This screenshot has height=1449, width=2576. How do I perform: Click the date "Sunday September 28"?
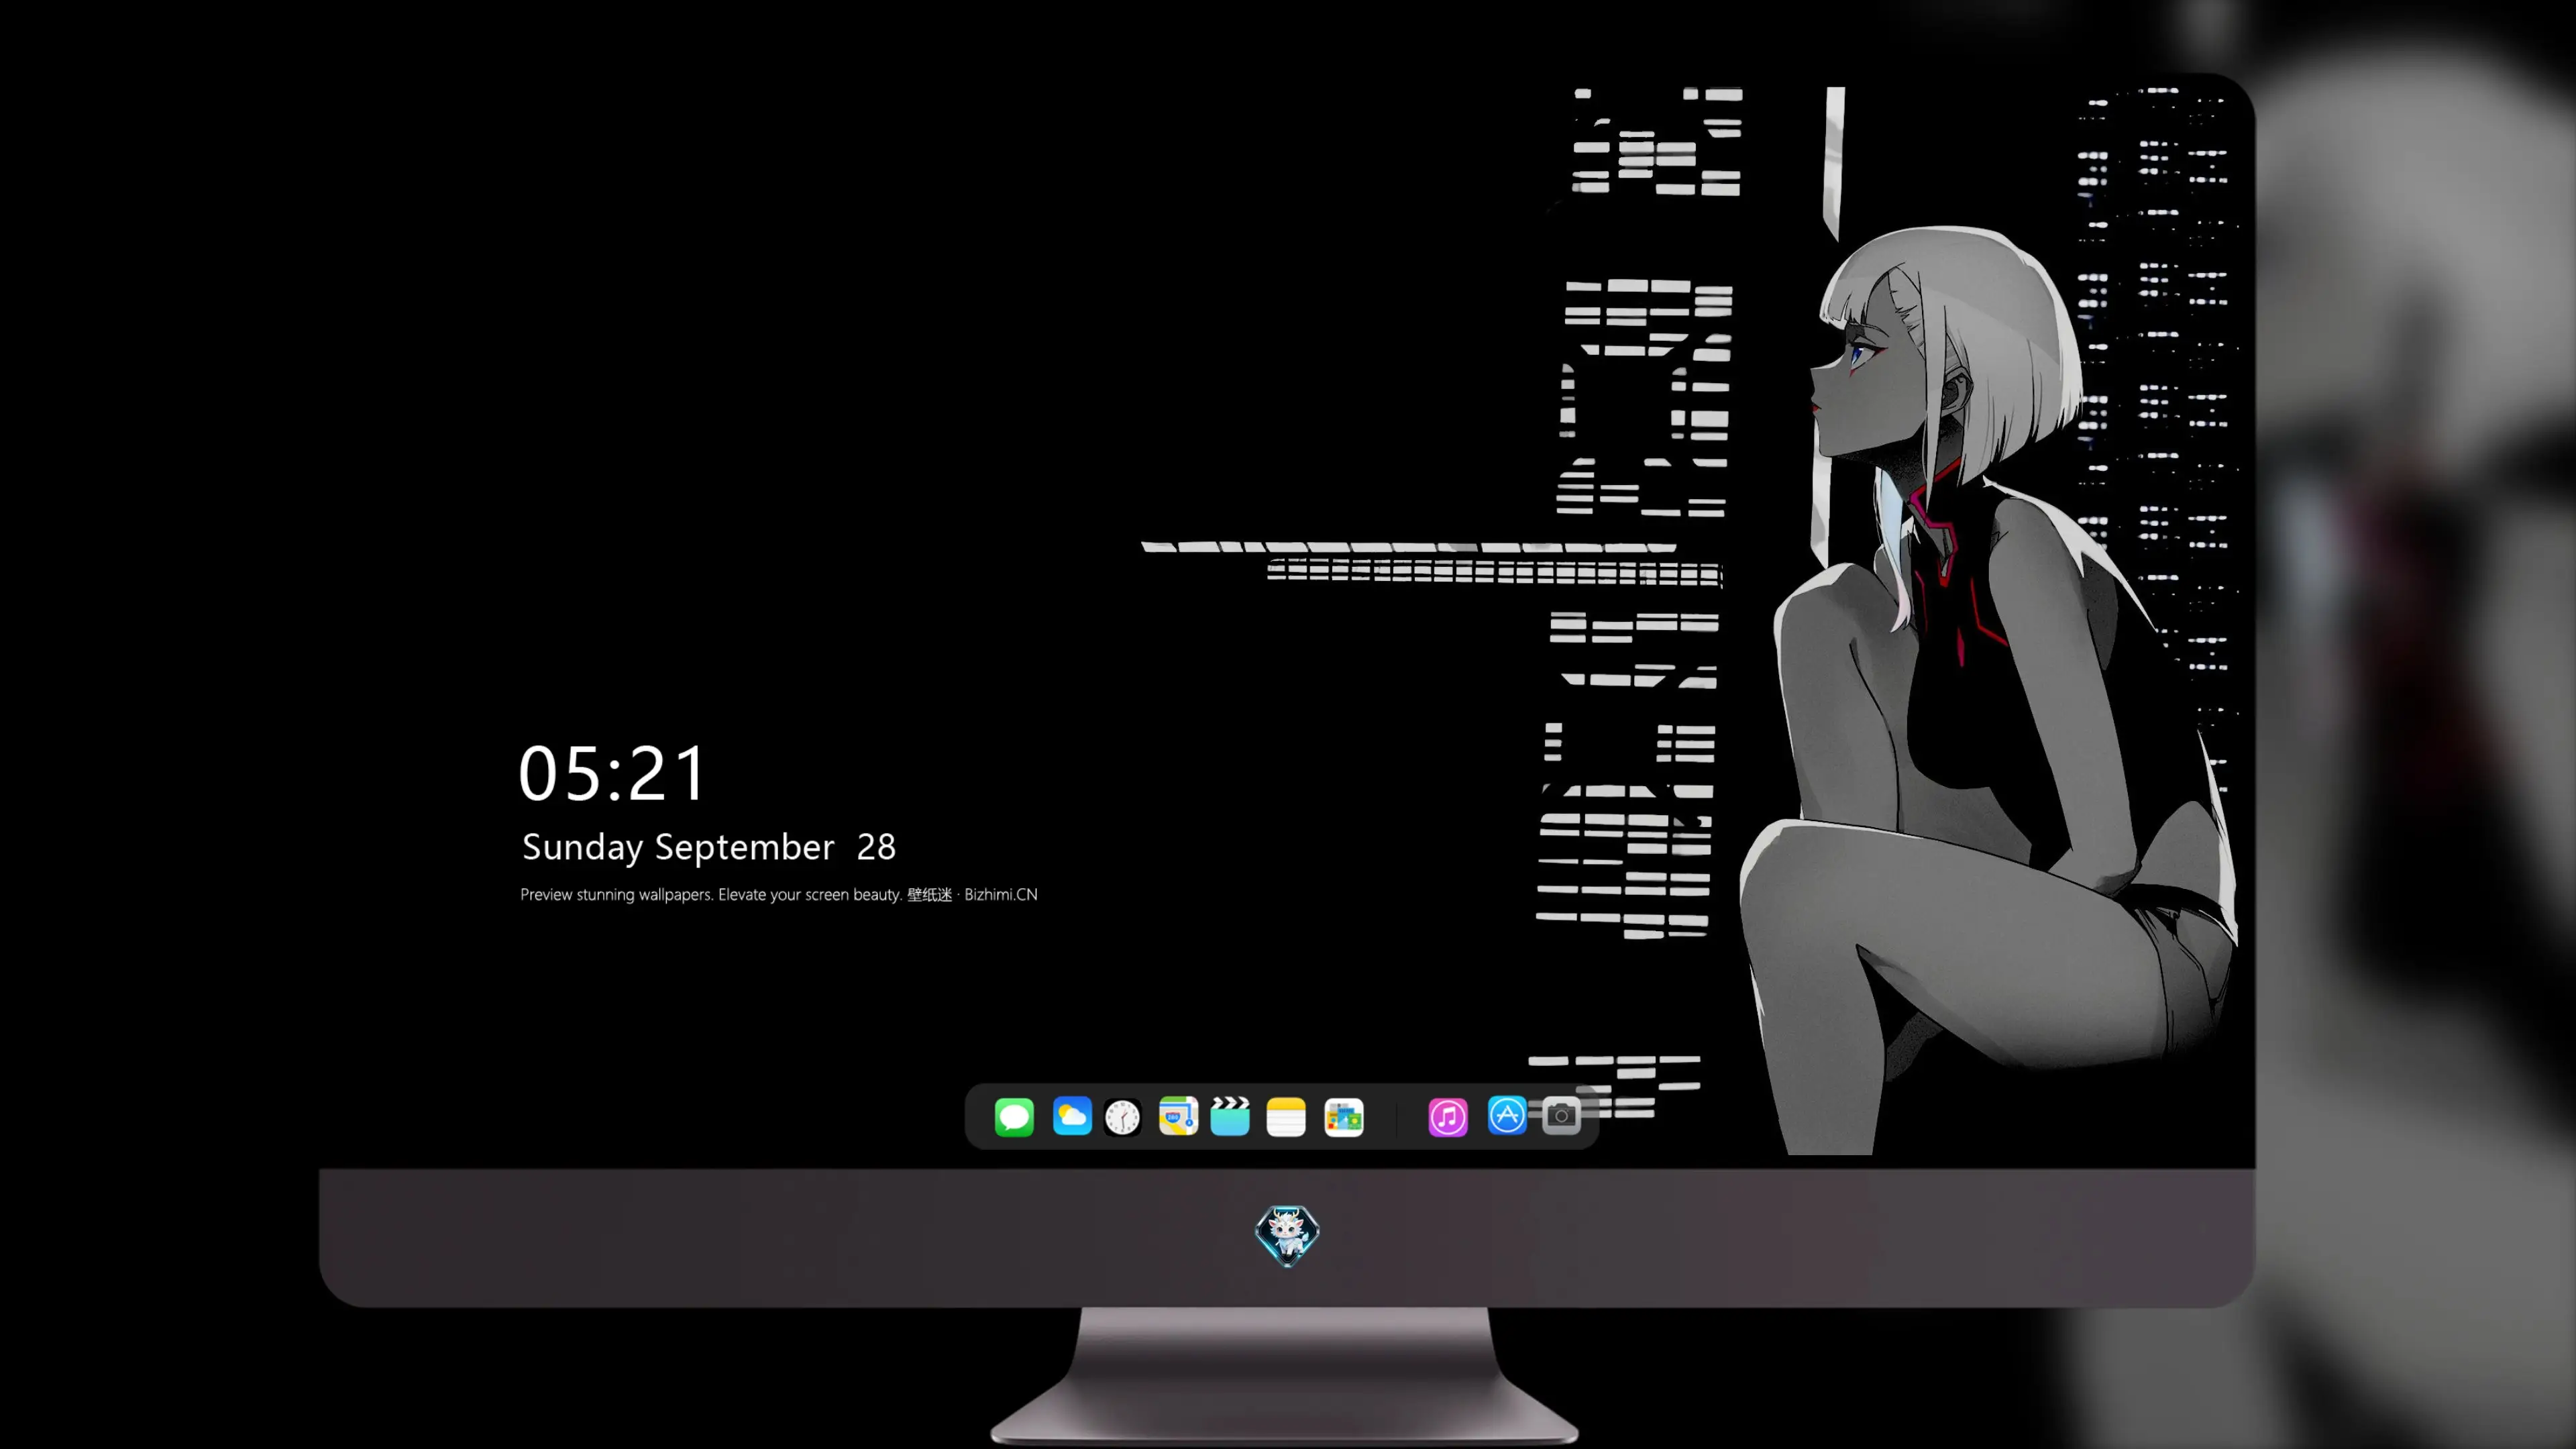709,847
